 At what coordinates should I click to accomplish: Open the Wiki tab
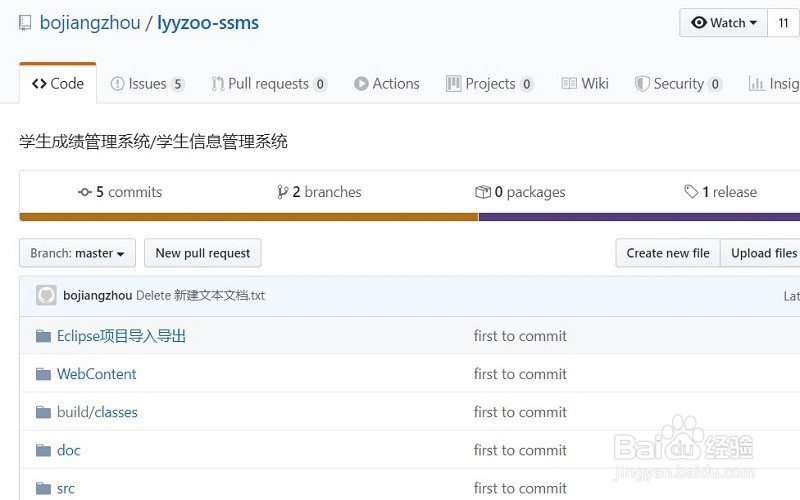(x=585, y=84)
